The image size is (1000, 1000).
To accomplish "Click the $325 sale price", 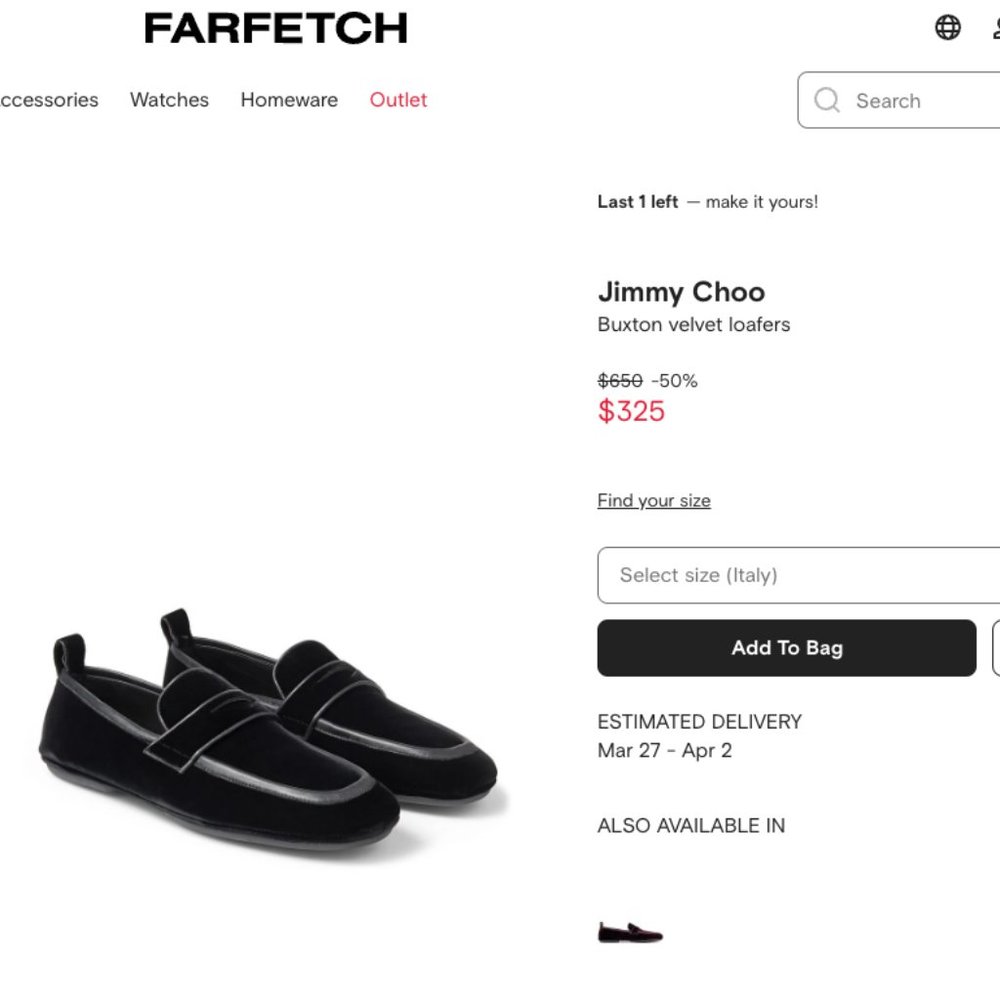I will [631, 411].
